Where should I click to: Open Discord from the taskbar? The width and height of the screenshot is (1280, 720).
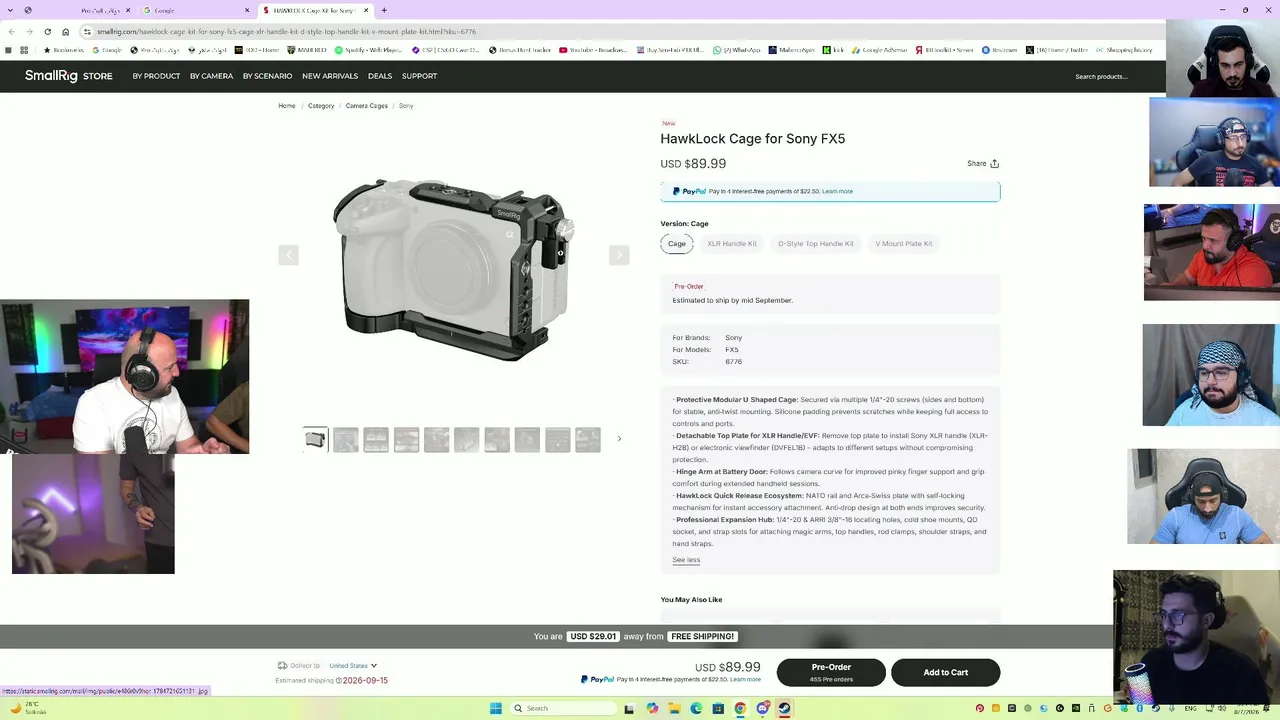click(762, 708)
